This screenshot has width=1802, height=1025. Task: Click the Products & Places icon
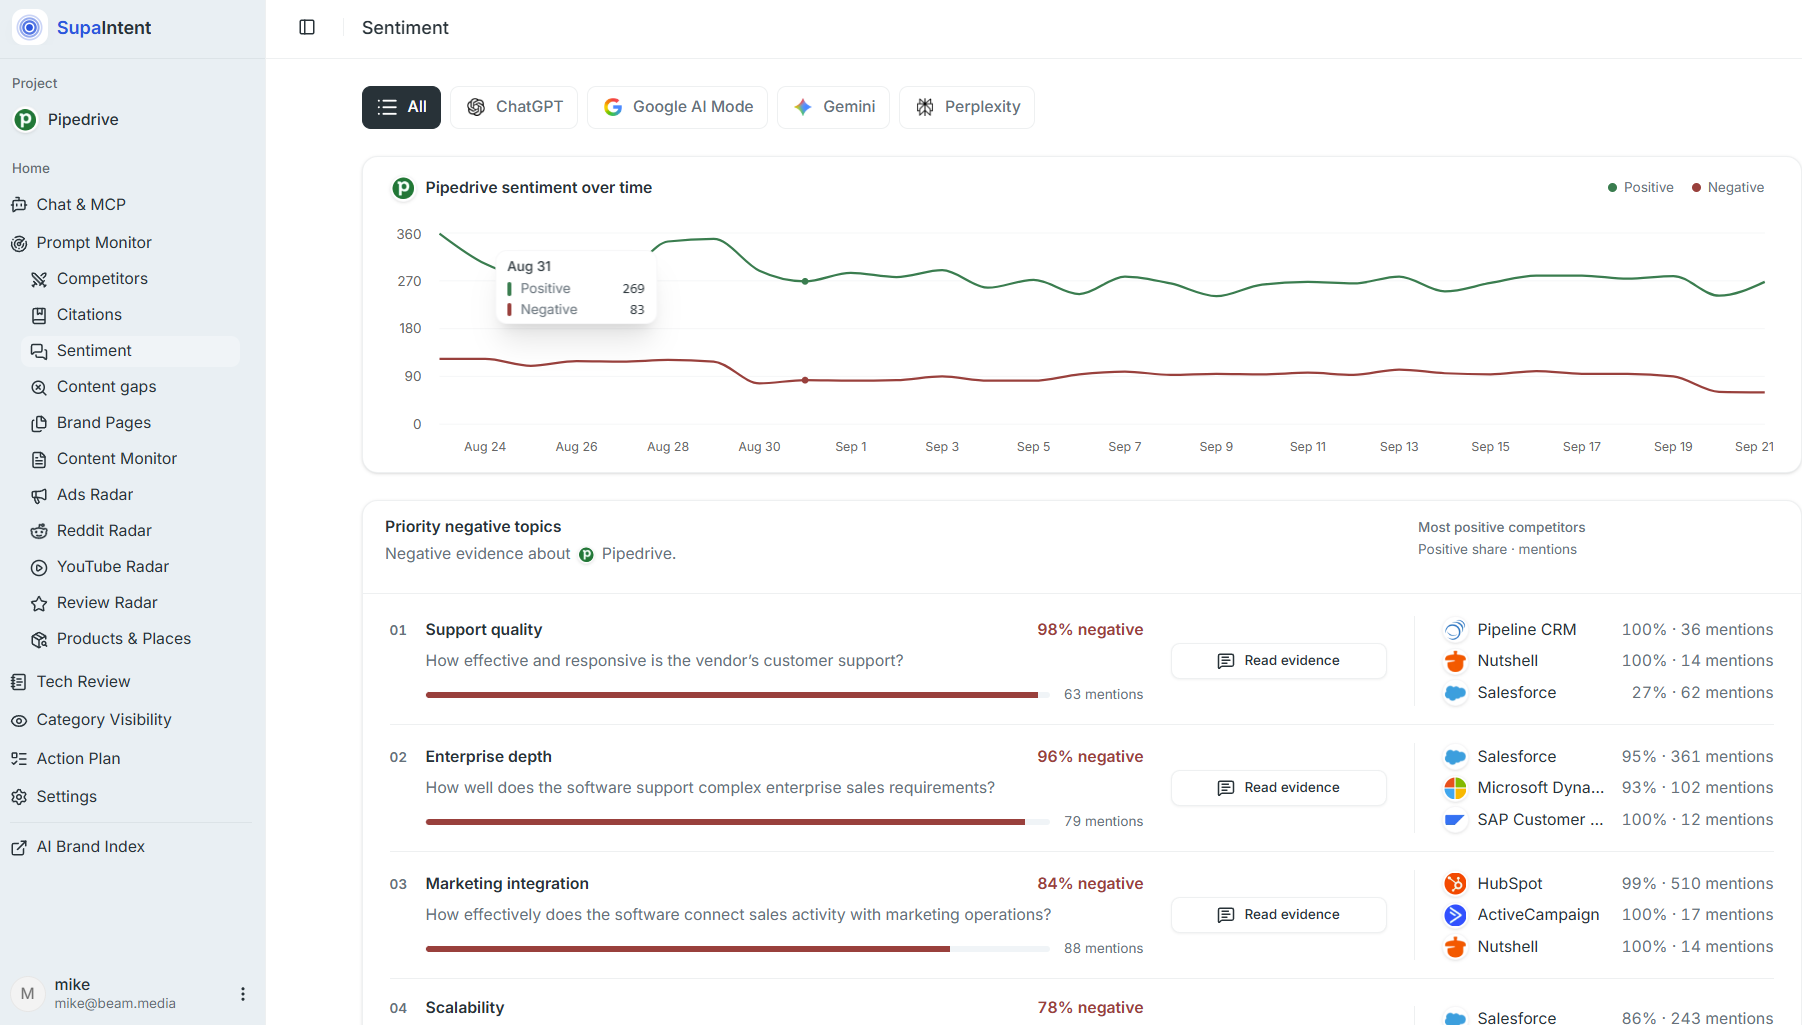point(39,639)
